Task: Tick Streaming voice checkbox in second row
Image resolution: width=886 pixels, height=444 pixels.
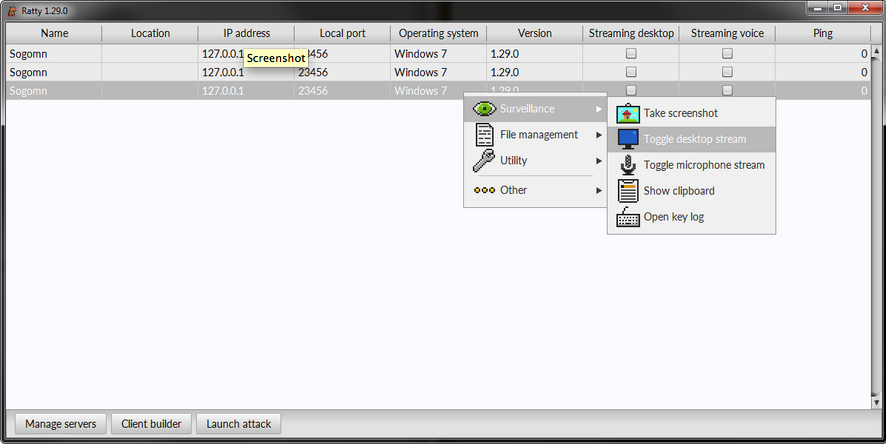Action: [727, 73]
